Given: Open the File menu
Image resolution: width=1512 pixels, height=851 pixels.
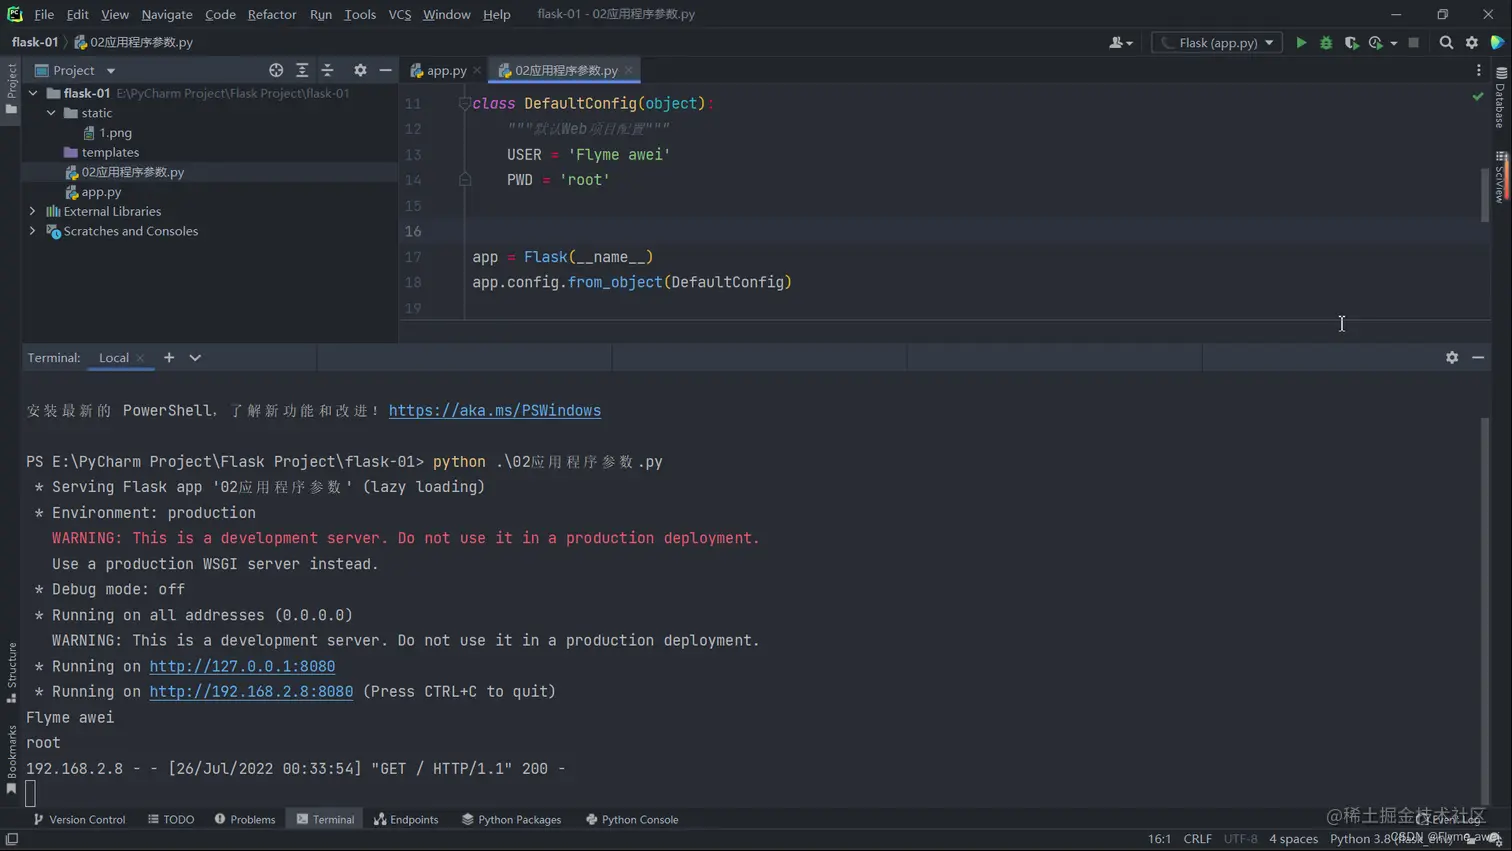Looking at the screenshot, I should point(44,14).
